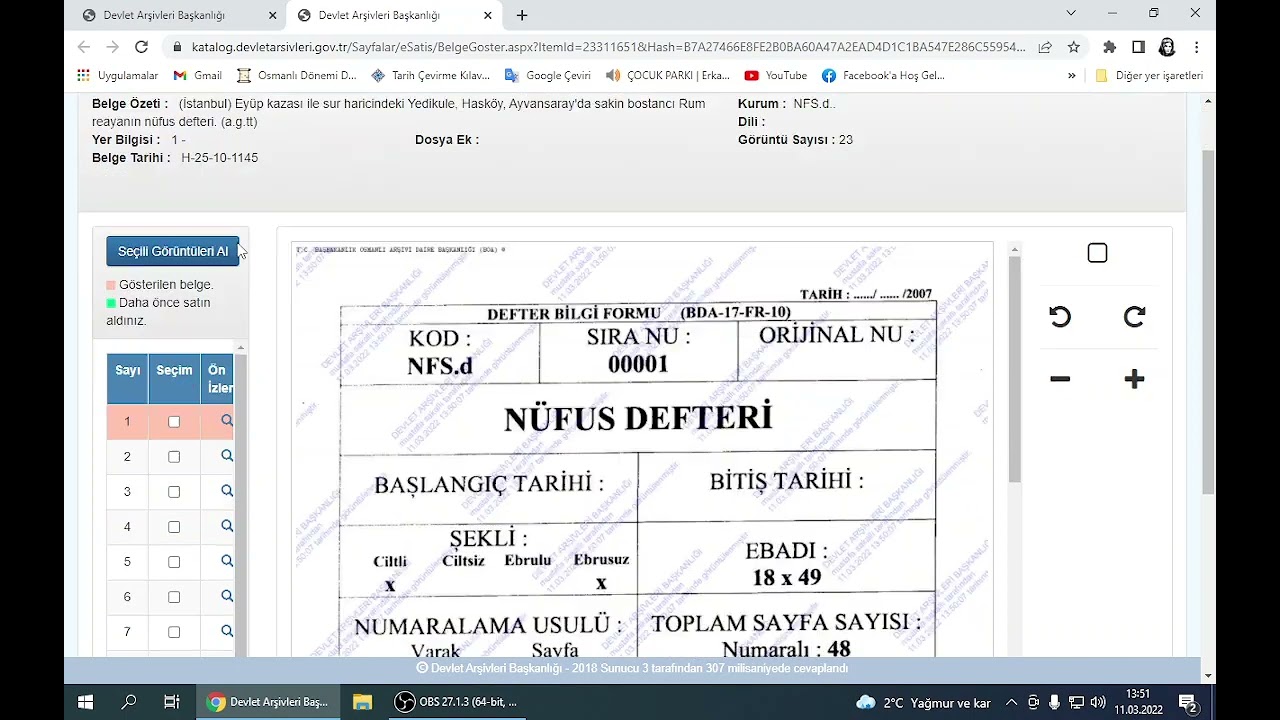Preview image row 3 magnifier
The image size is (1280, 720).
pyautogui.click(x=227, y=491)
